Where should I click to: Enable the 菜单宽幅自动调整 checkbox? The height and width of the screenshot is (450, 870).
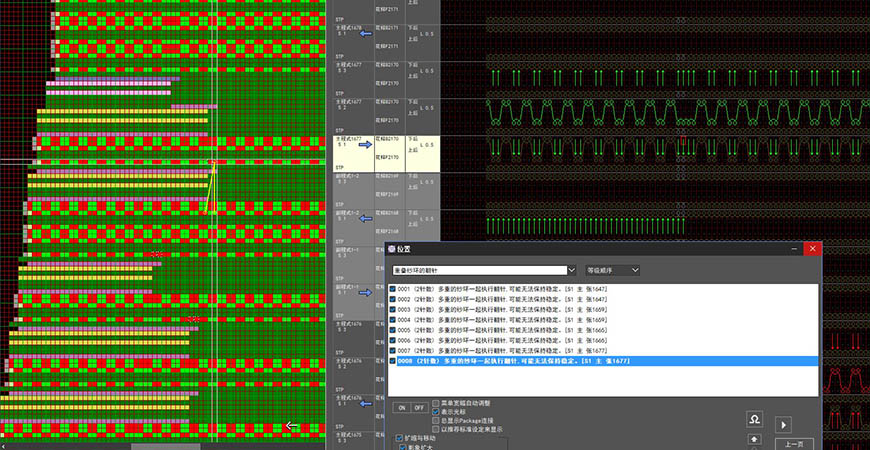click(437, 403)
